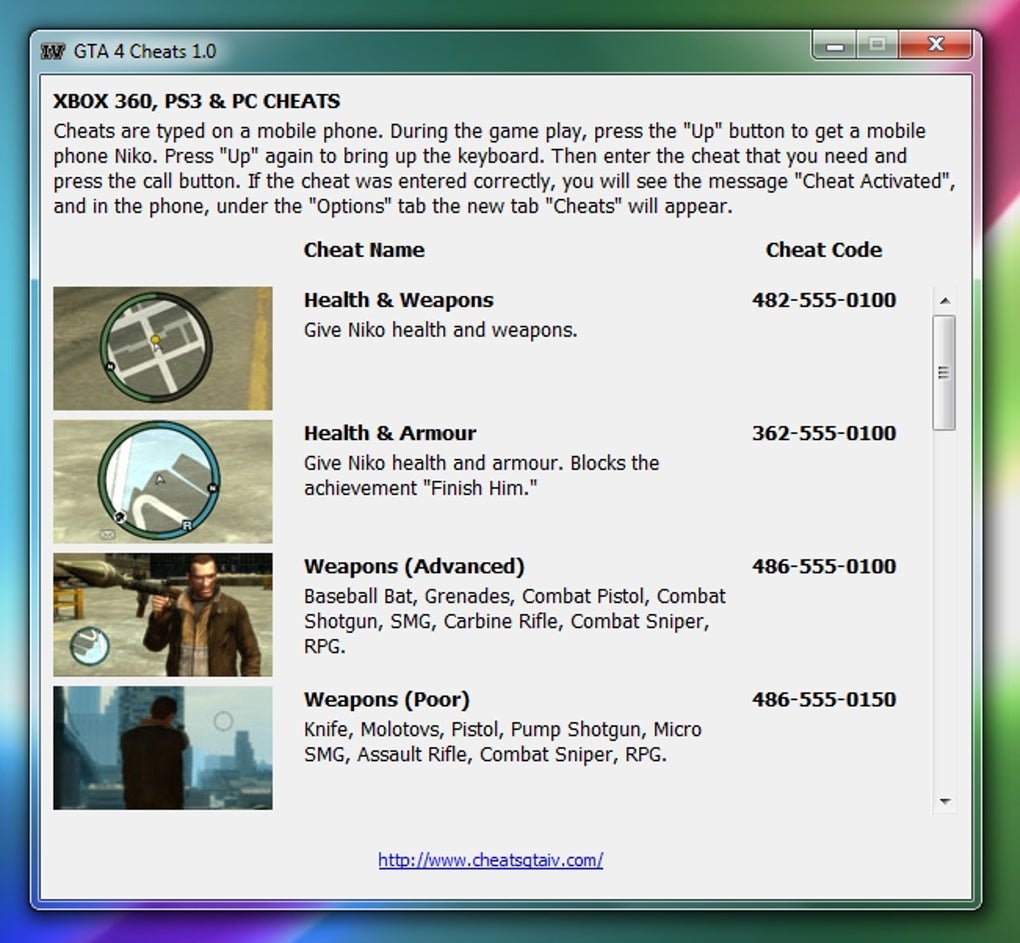Minimize the GTA 4 Cheats window
This screenshot has height=943, width=1020.
click(x=835, y=45)
